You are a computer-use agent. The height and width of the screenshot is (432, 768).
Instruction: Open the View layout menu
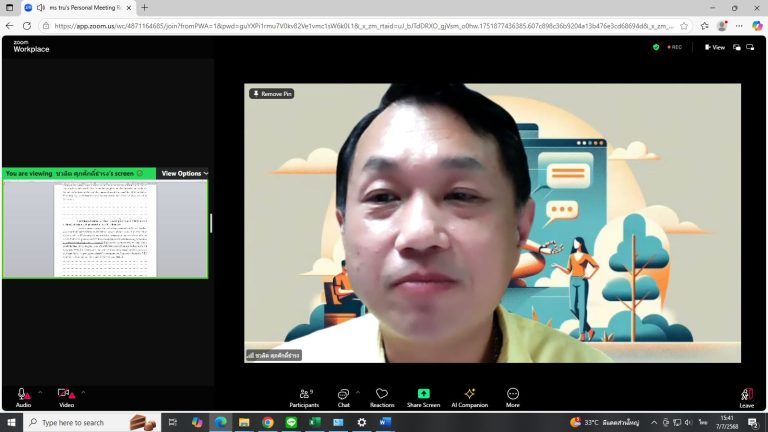click(715, 48)
